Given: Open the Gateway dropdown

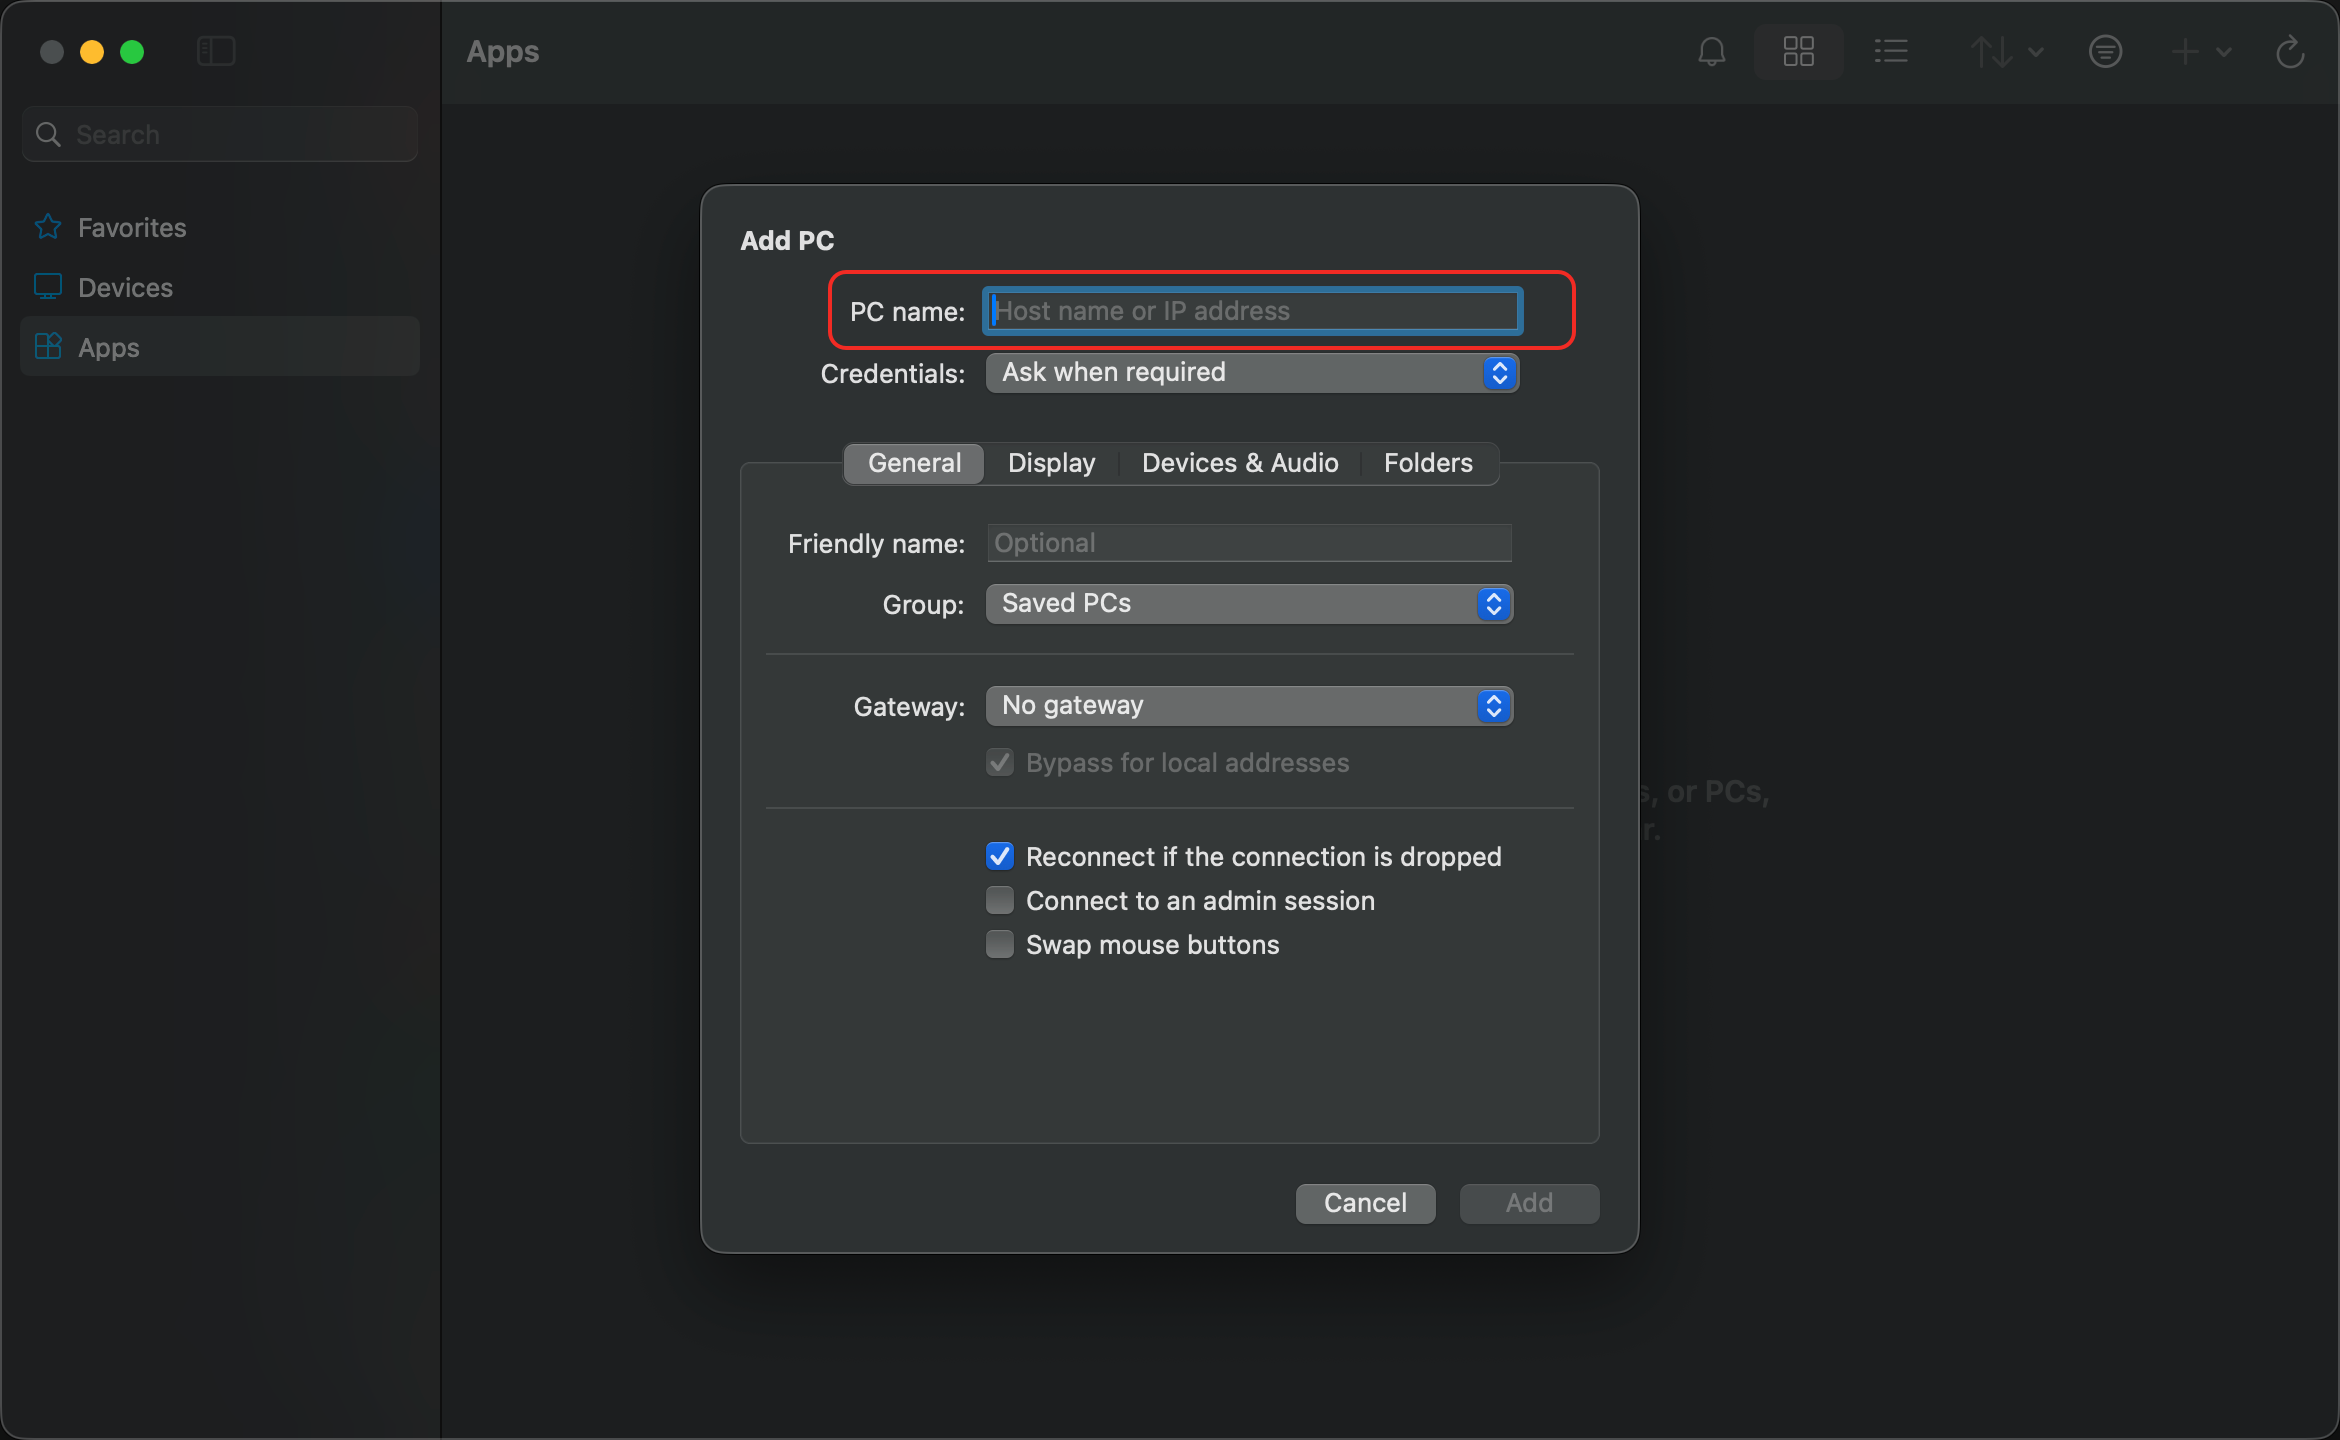Looking at the screenshot, I should click(1249, 706).
